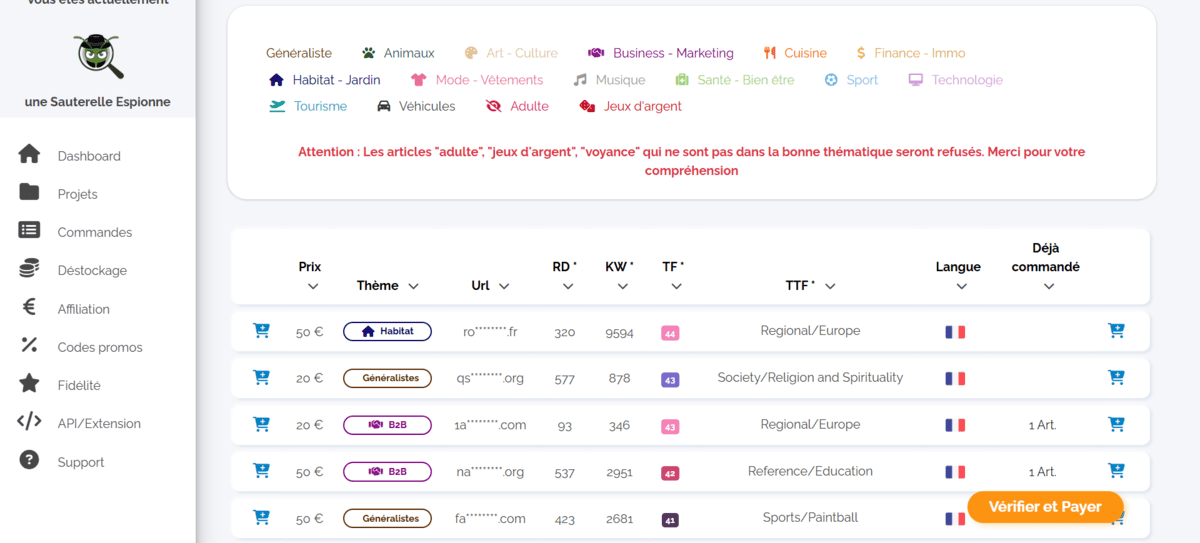Click the Codes promos percent icon

pyautogui.click(x=29, y=346)
